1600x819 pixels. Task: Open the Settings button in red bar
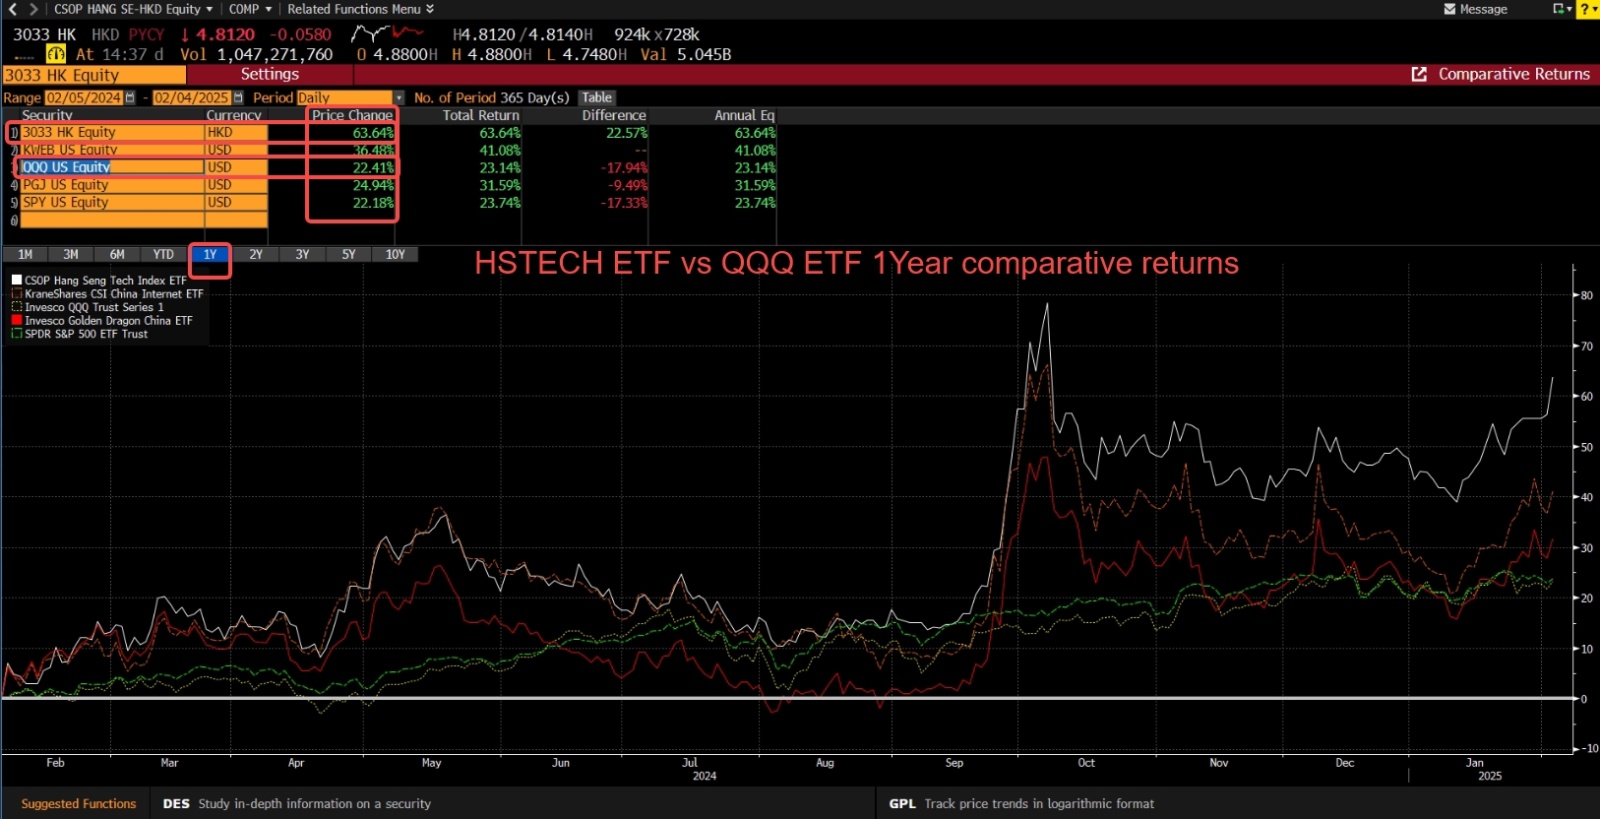270,75
